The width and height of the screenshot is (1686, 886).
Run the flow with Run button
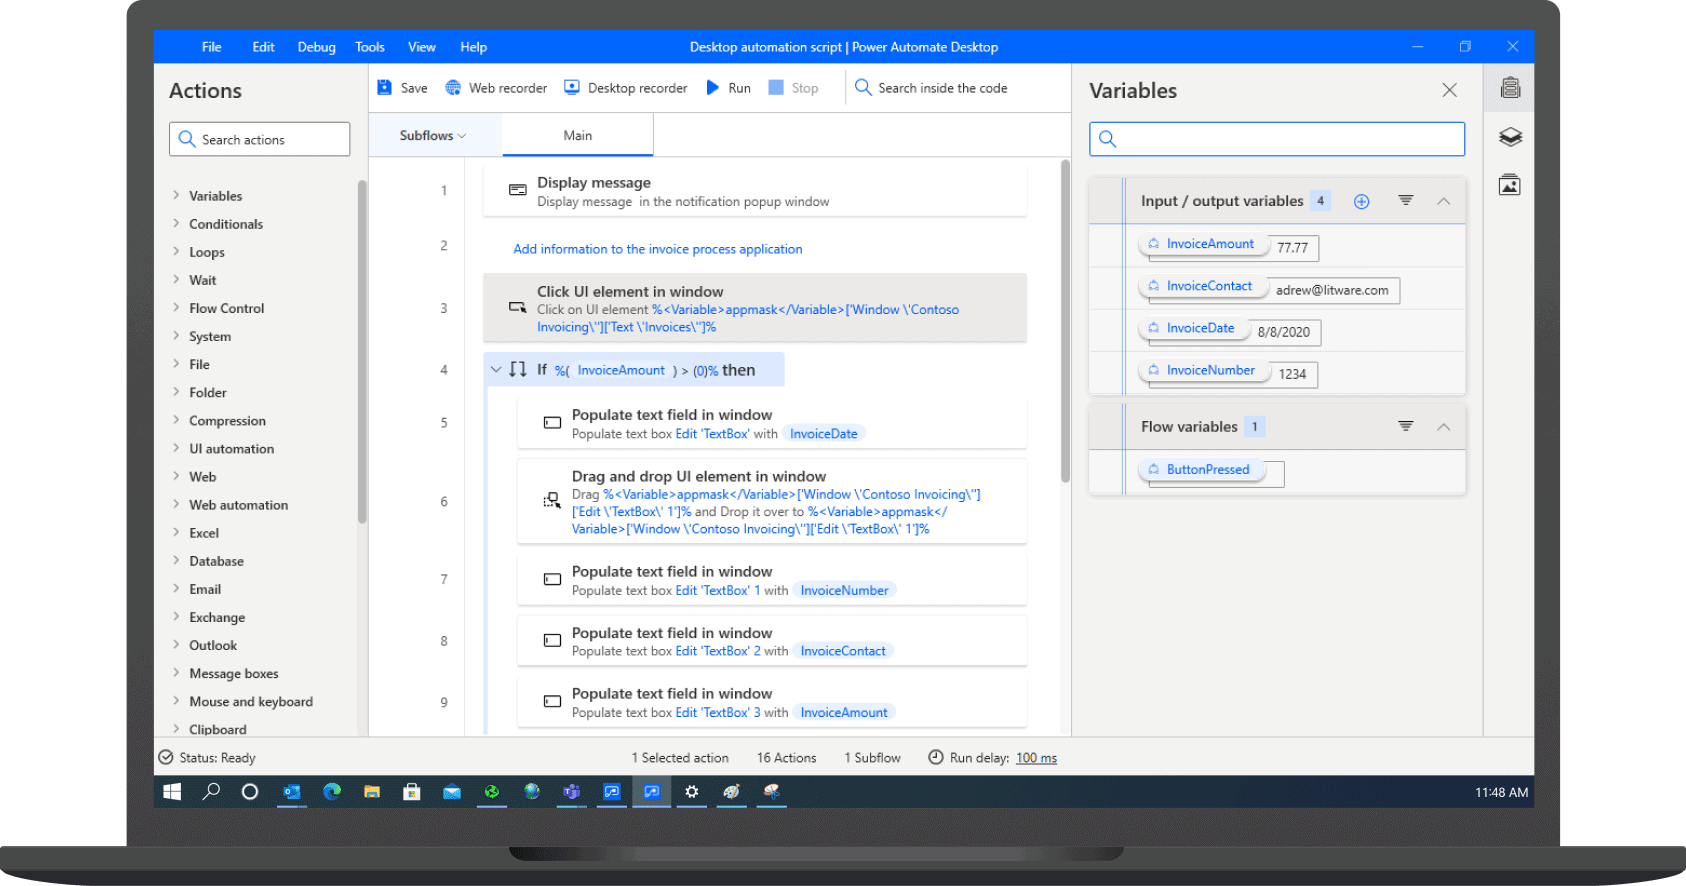pyautogui.click(x=729, y=88)
